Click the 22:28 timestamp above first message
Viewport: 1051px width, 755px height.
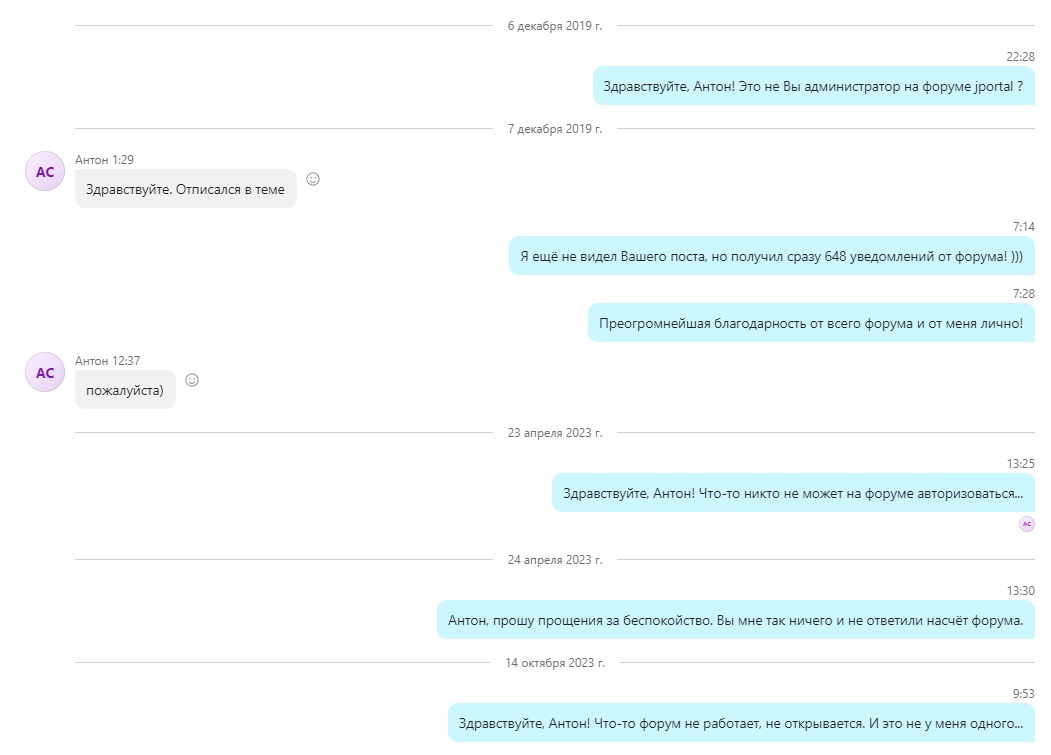[1020, 57]
